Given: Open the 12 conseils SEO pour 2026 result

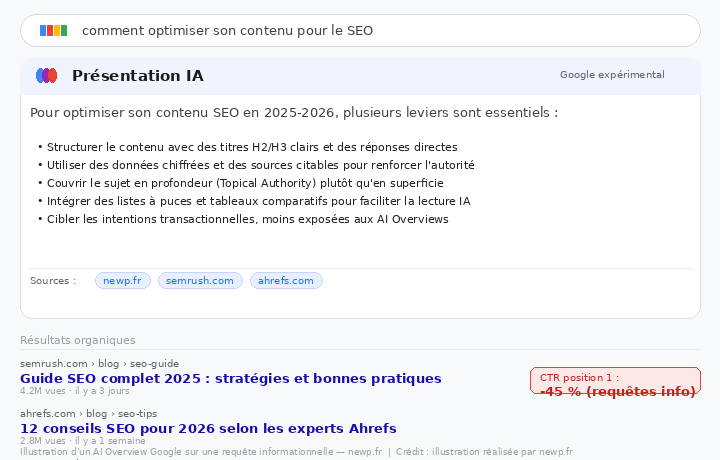Looking at the screenshot, I should (x=208, y=428).
